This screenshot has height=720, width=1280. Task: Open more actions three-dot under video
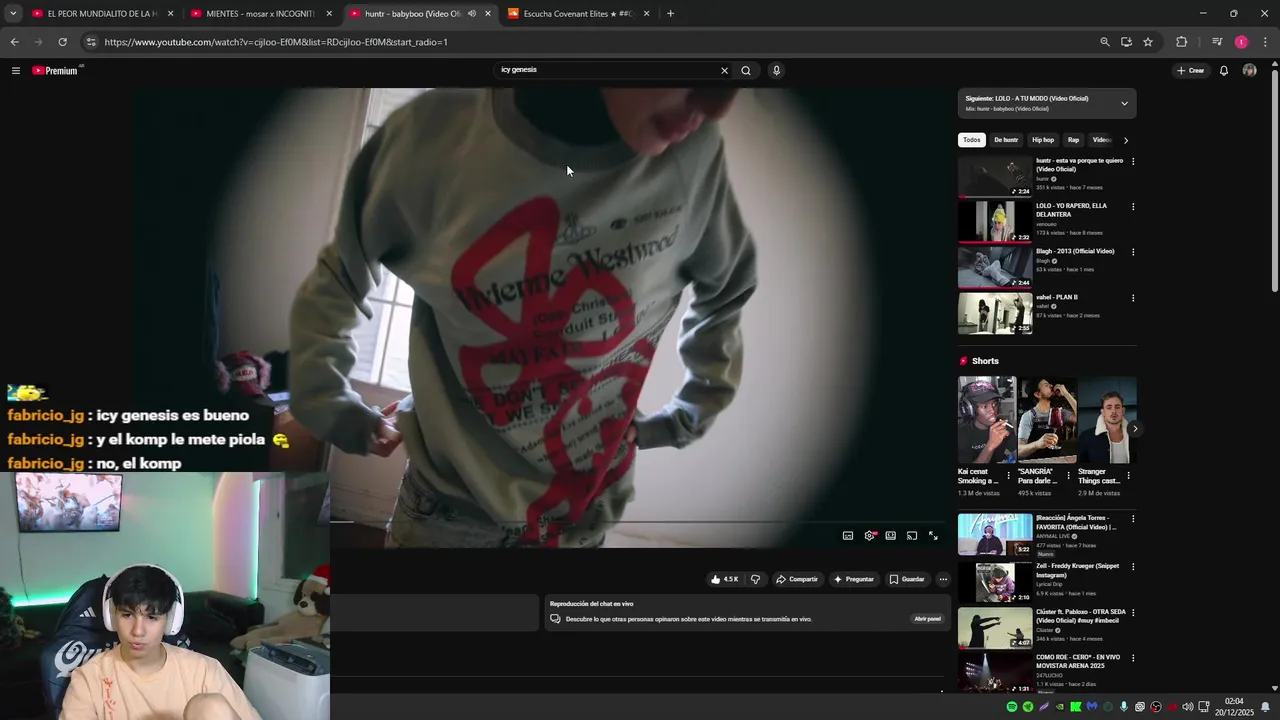click(943, 579)
